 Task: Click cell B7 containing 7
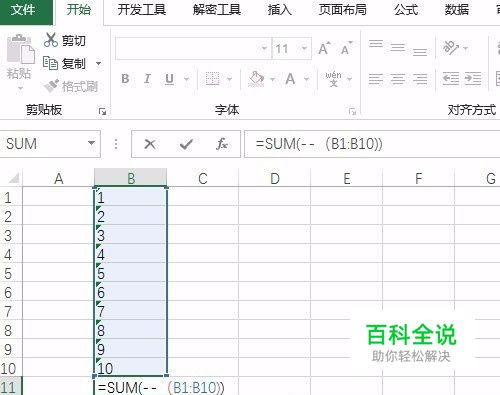131,311
